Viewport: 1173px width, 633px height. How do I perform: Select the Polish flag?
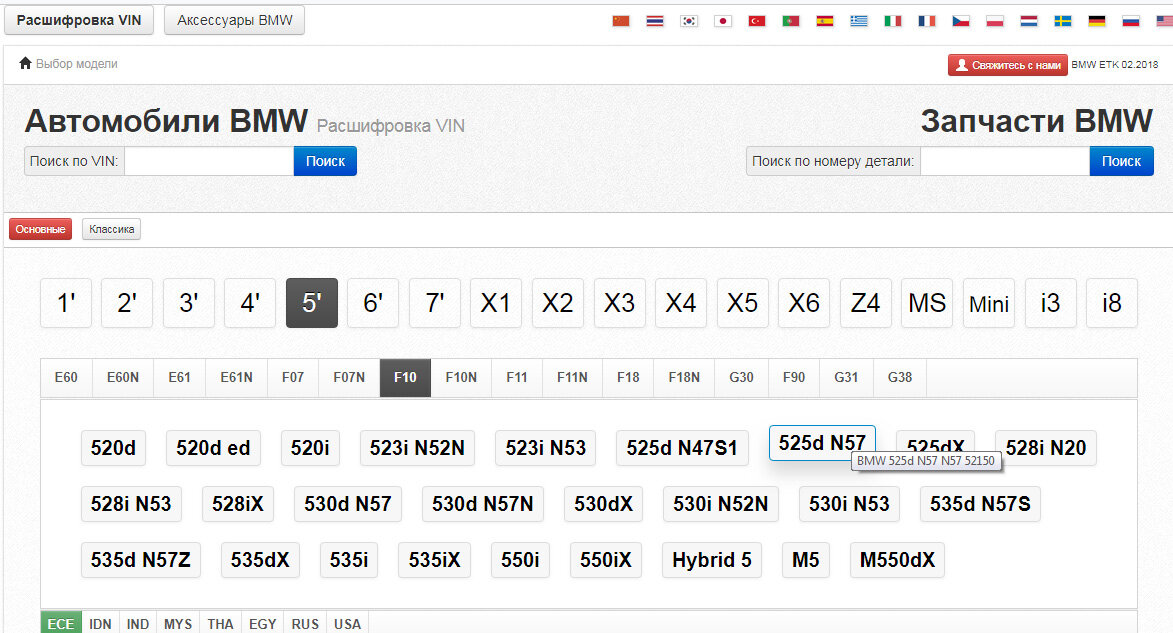click(995, 21)
